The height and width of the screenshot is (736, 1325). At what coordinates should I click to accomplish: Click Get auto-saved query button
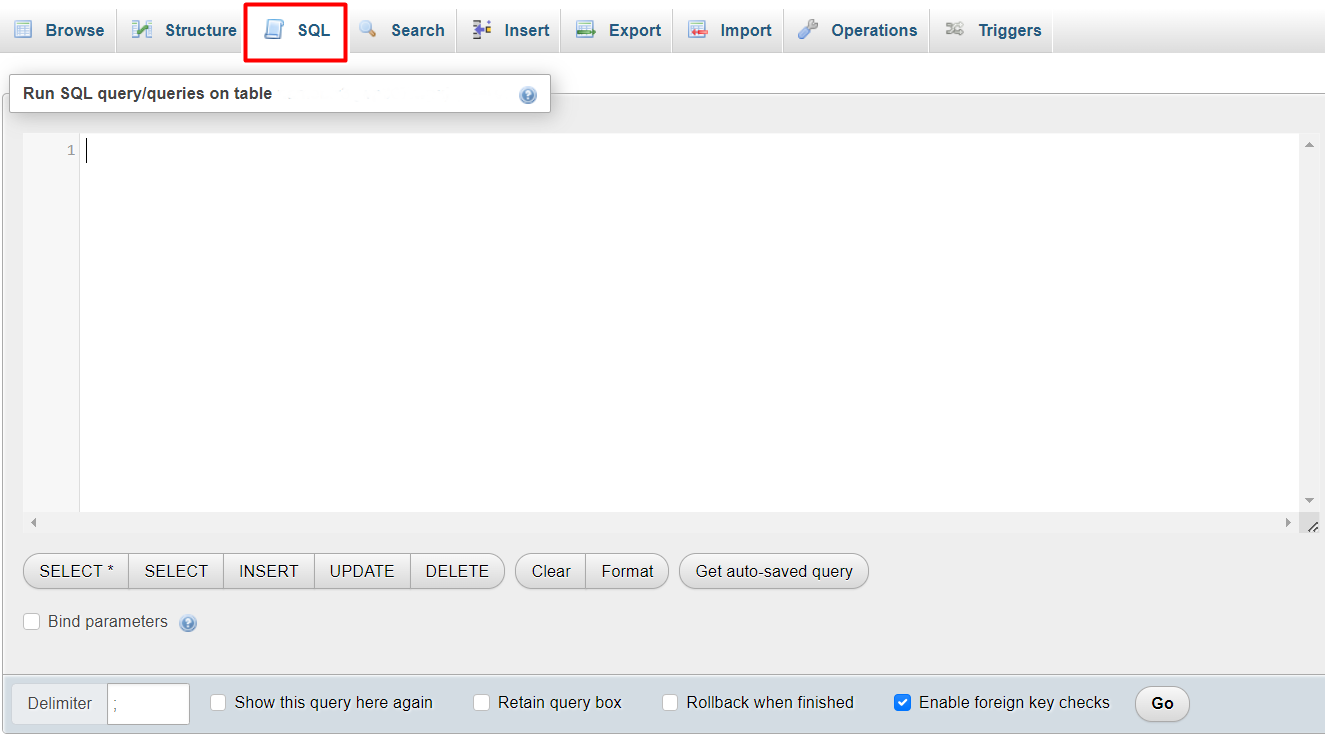click(774, 571)
